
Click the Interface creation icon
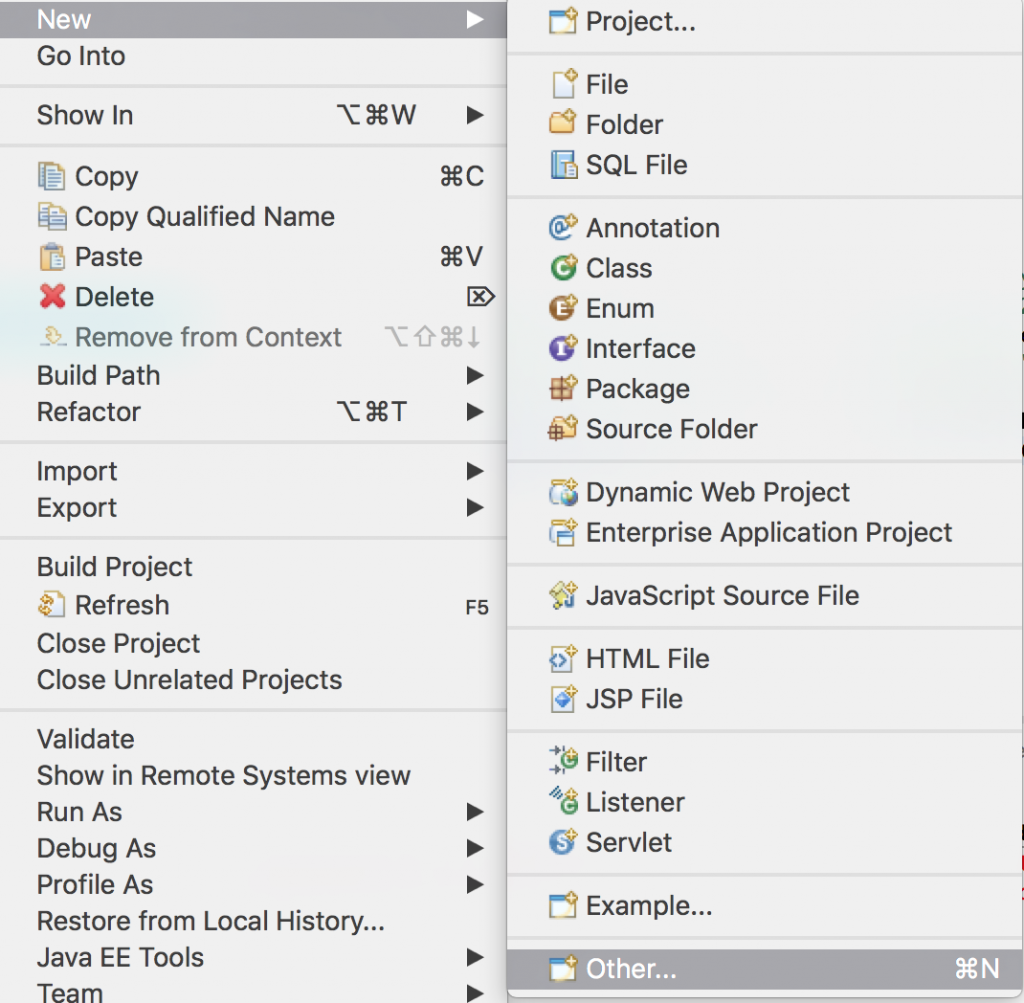coord(562,348)
